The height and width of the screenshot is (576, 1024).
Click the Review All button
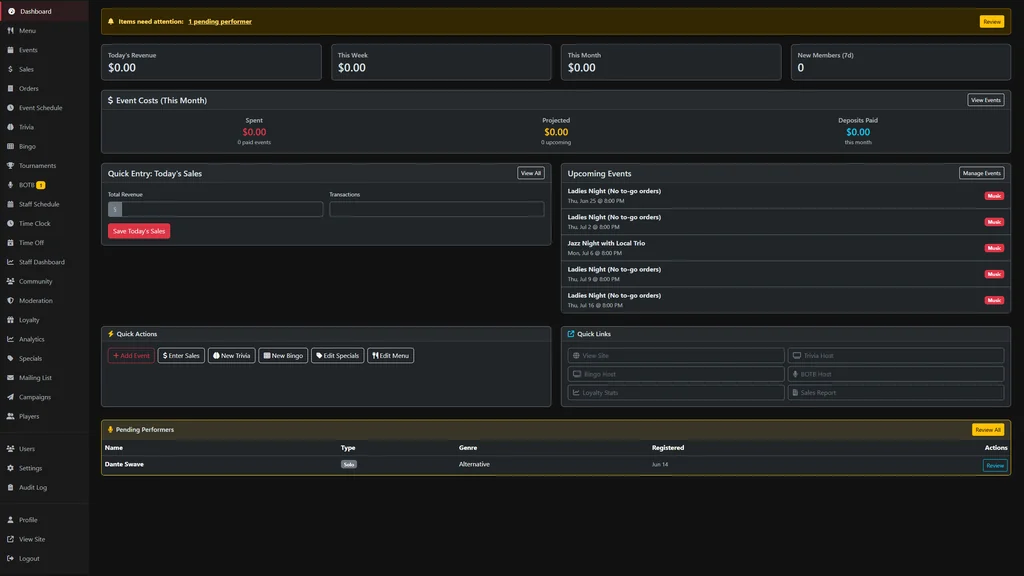987,430
